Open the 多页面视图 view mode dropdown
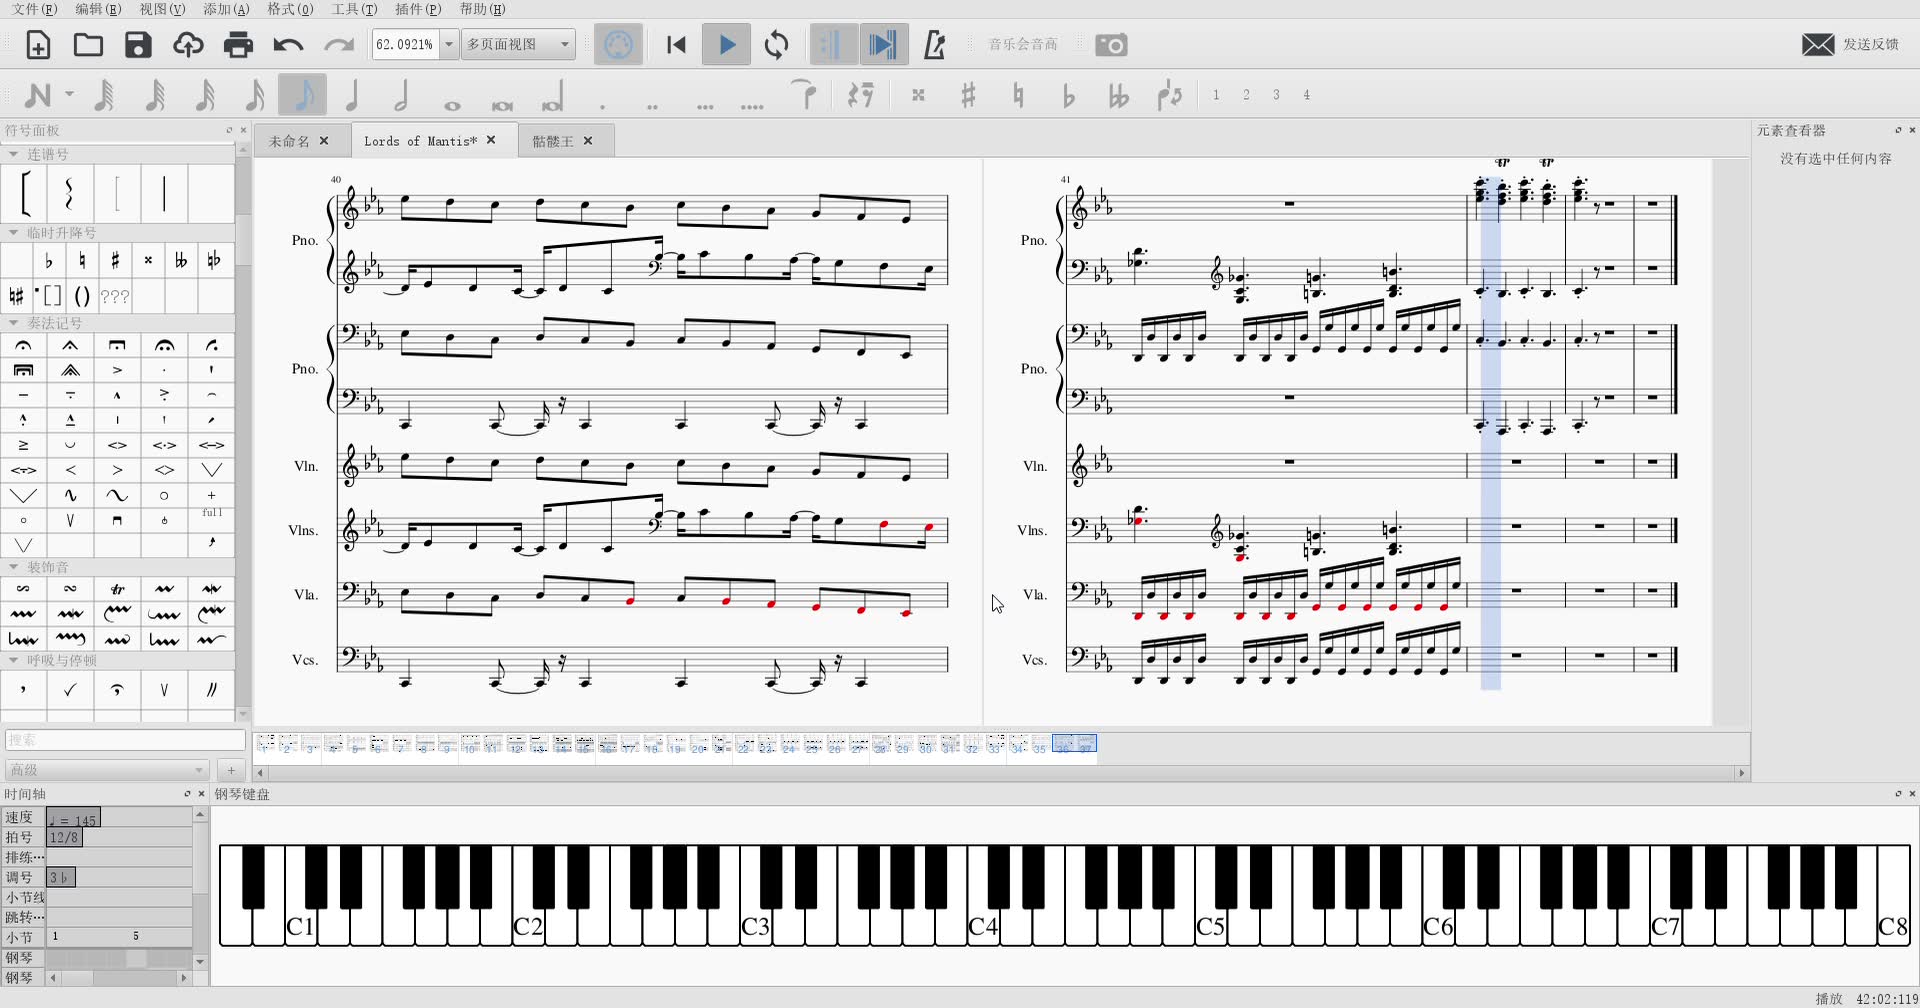 [x=518, y=45]
